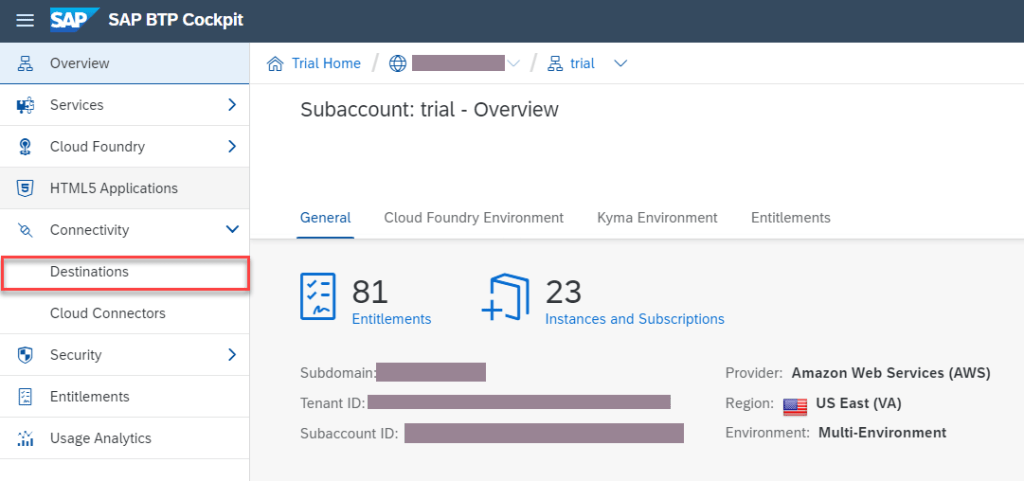Select Destinations in the sidebar

pyautogui.click(x=89, y=272)
